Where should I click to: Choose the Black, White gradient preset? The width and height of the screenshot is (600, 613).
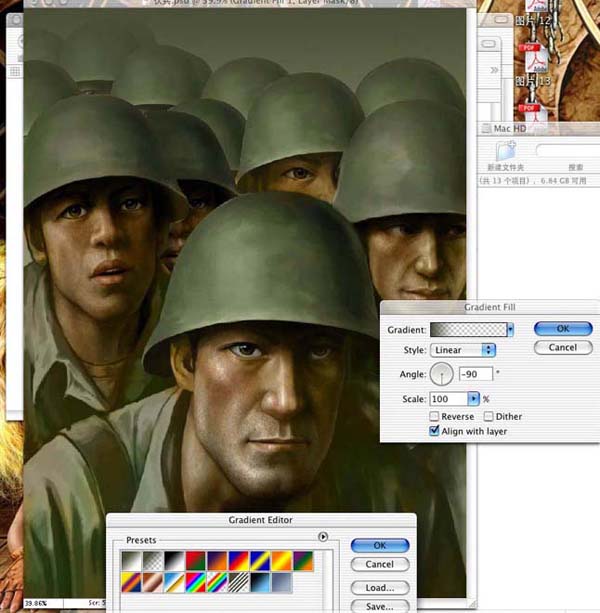click(x=174, y=561)
